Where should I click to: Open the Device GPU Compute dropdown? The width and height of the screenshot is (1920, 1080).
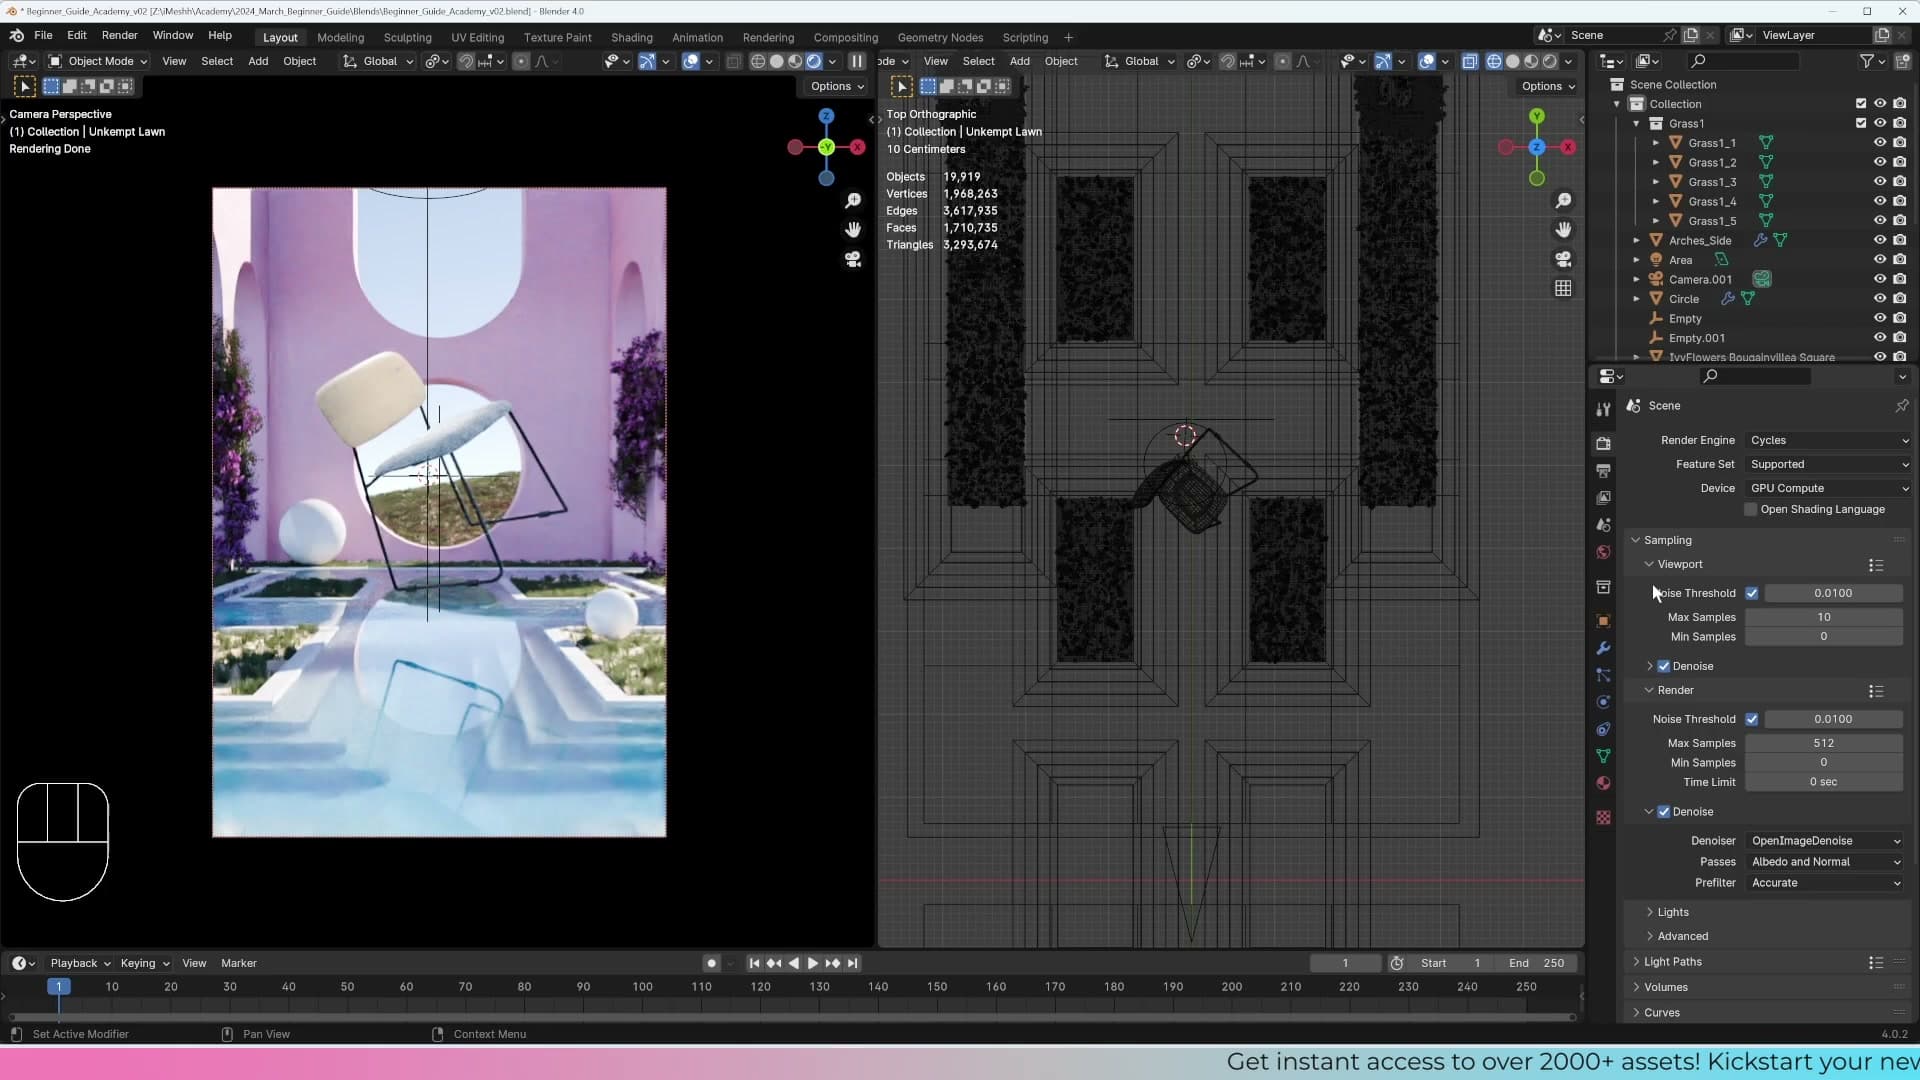click(1829, 488)
